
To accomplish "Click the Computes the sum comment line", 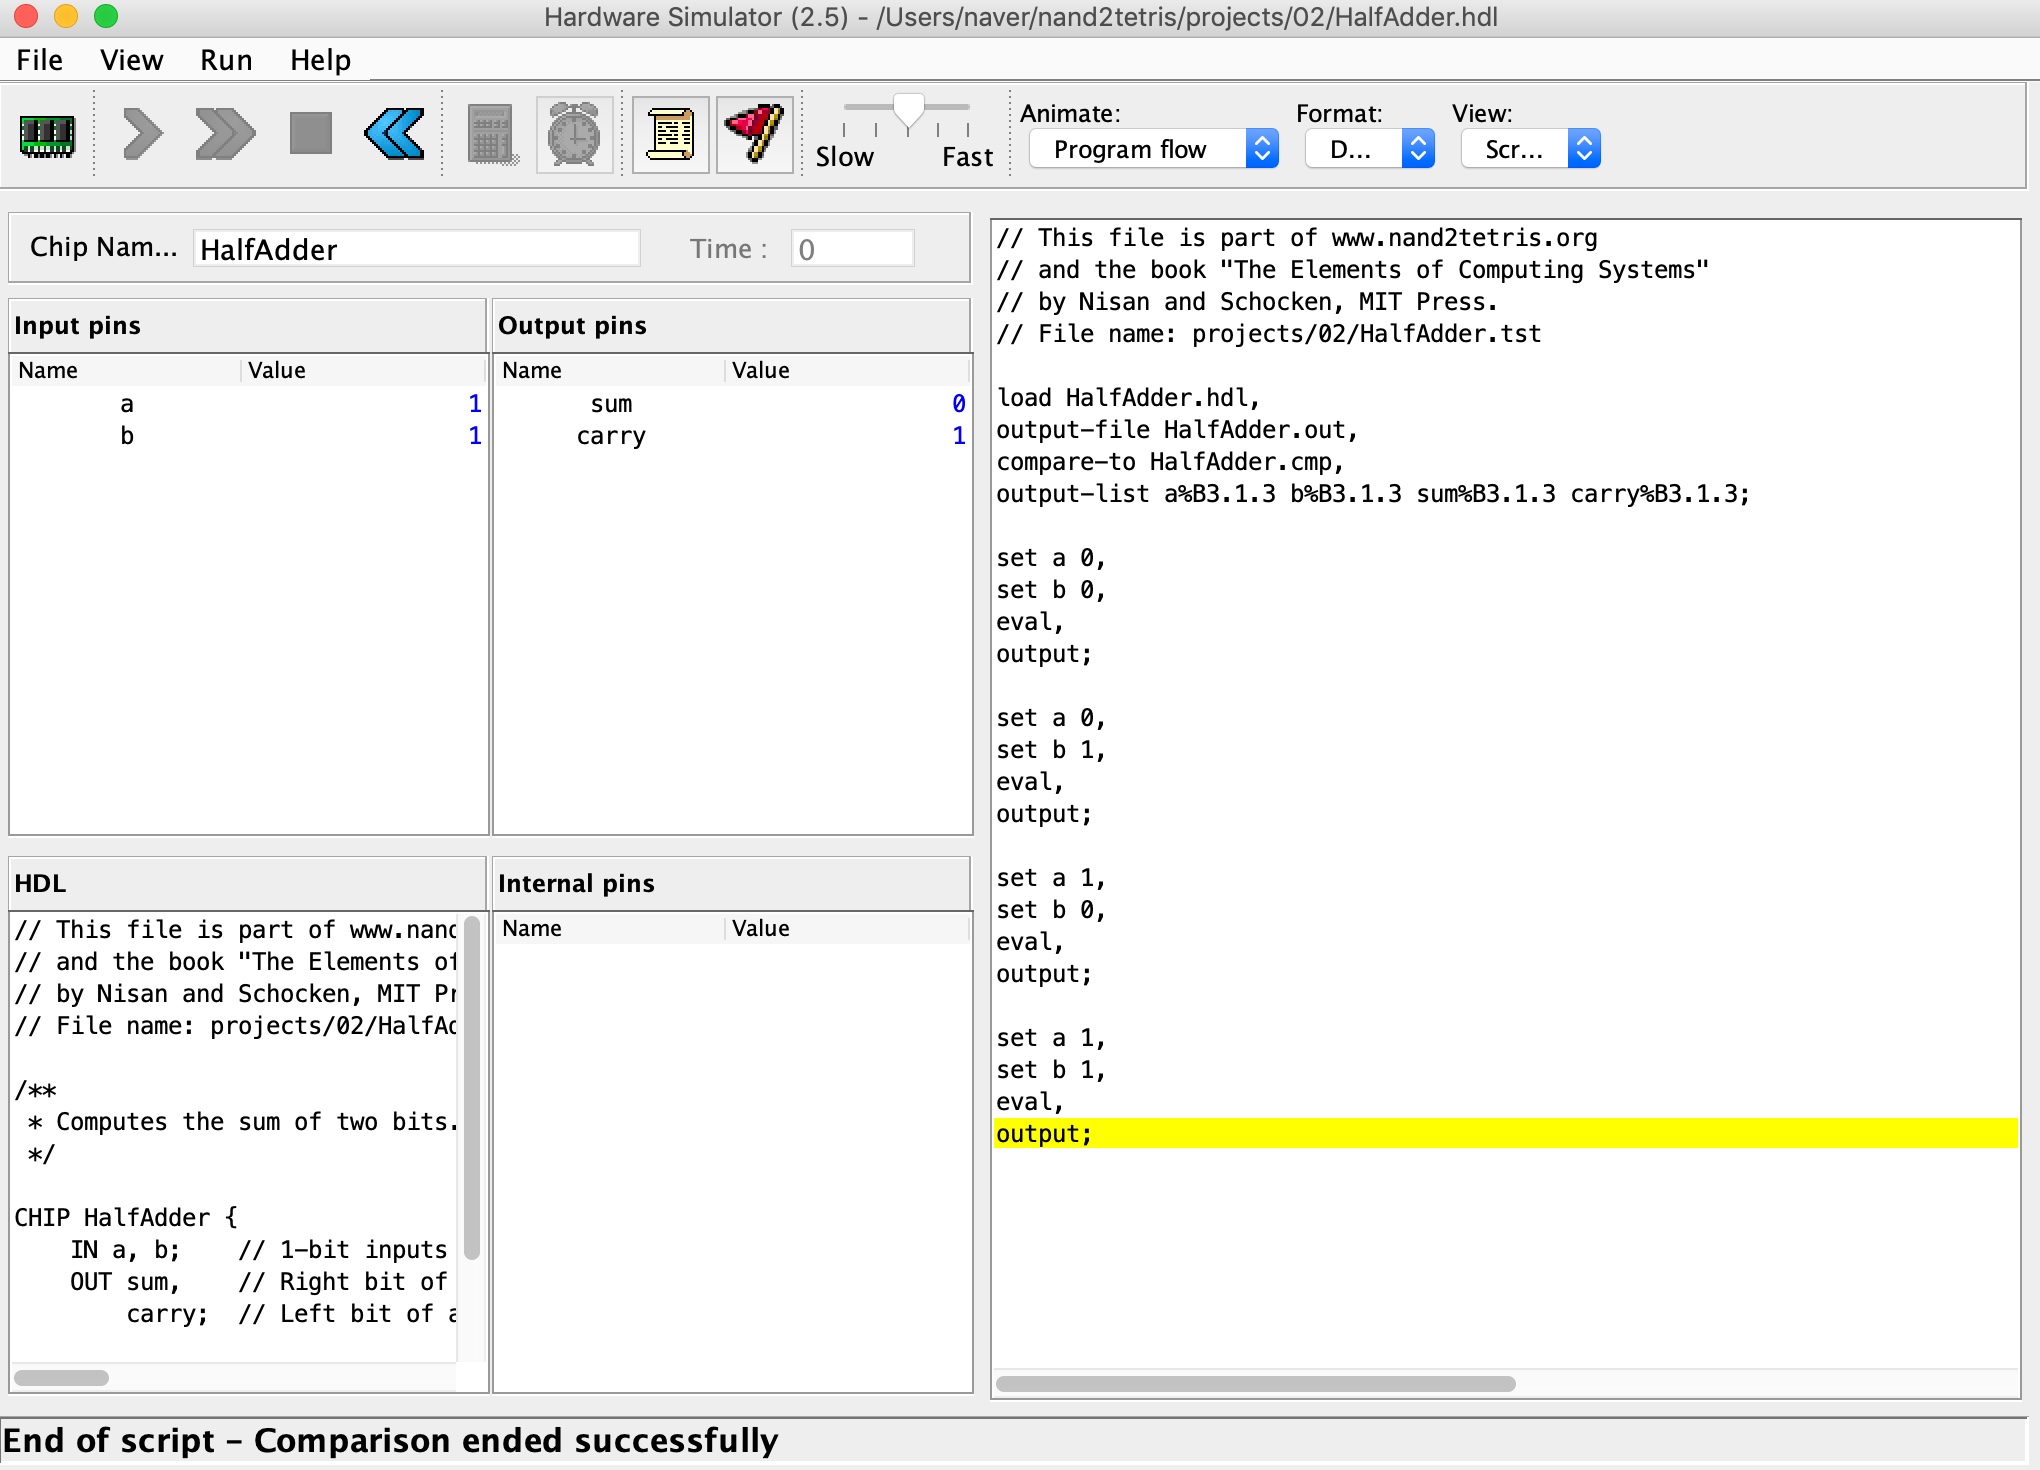I will click(243, 1122).
